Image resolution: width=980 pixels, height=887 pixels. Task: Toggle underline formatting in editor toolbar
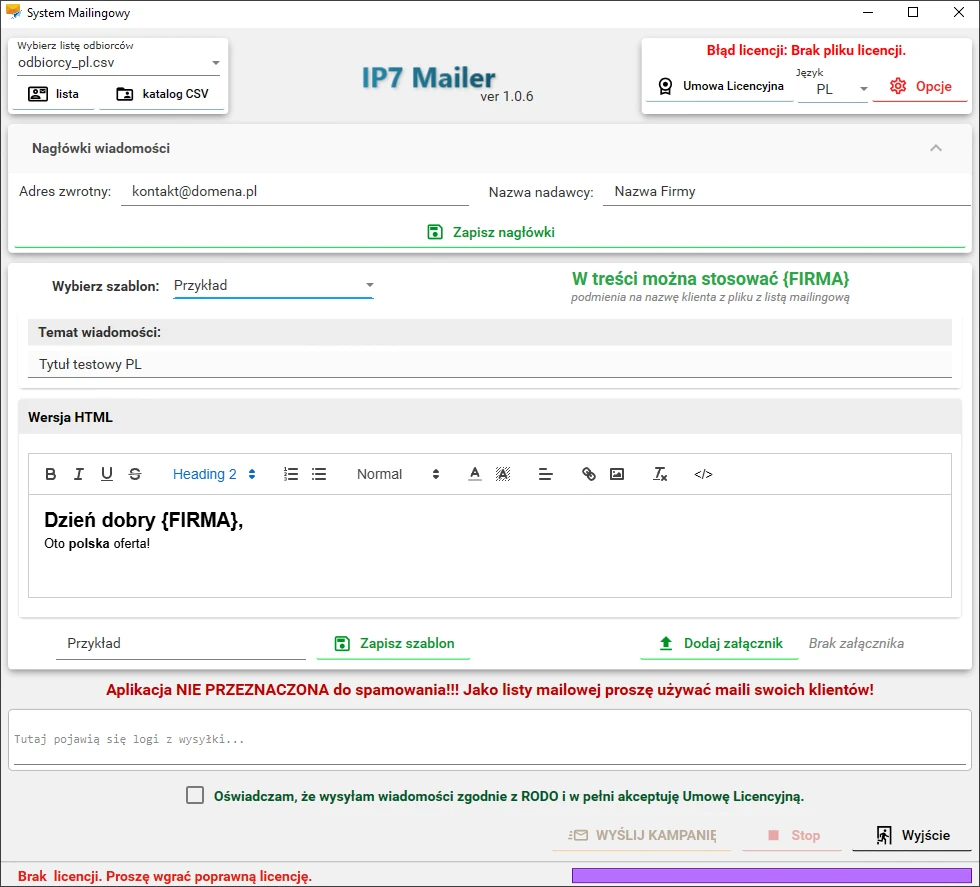[x=107, y=474]
